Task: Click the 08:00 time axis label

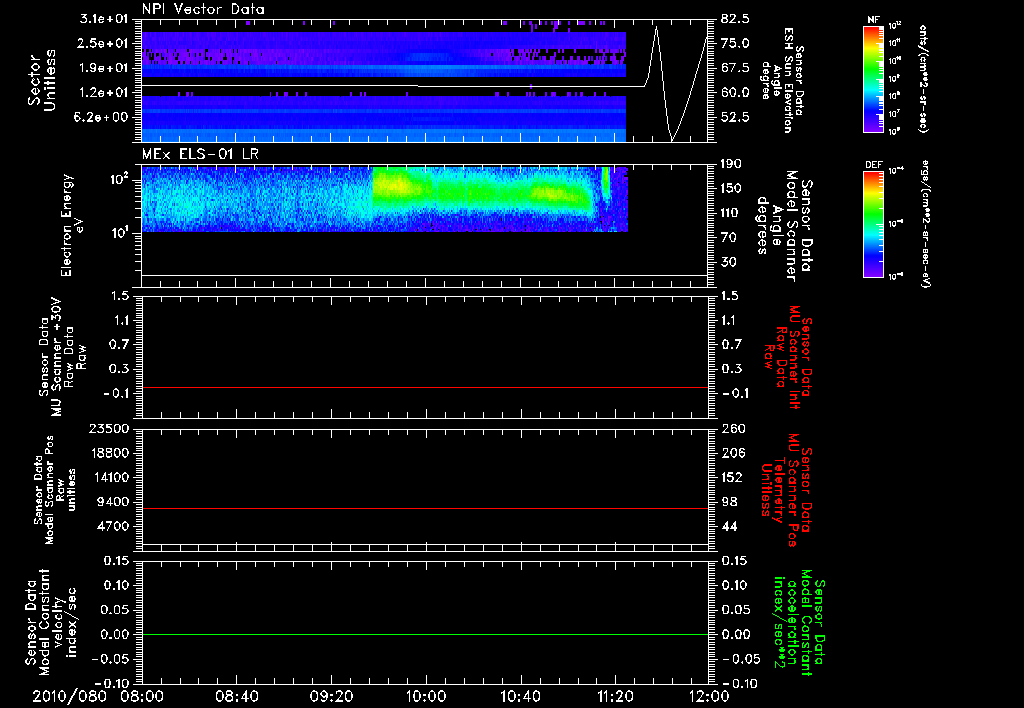Action: point(142,696)
